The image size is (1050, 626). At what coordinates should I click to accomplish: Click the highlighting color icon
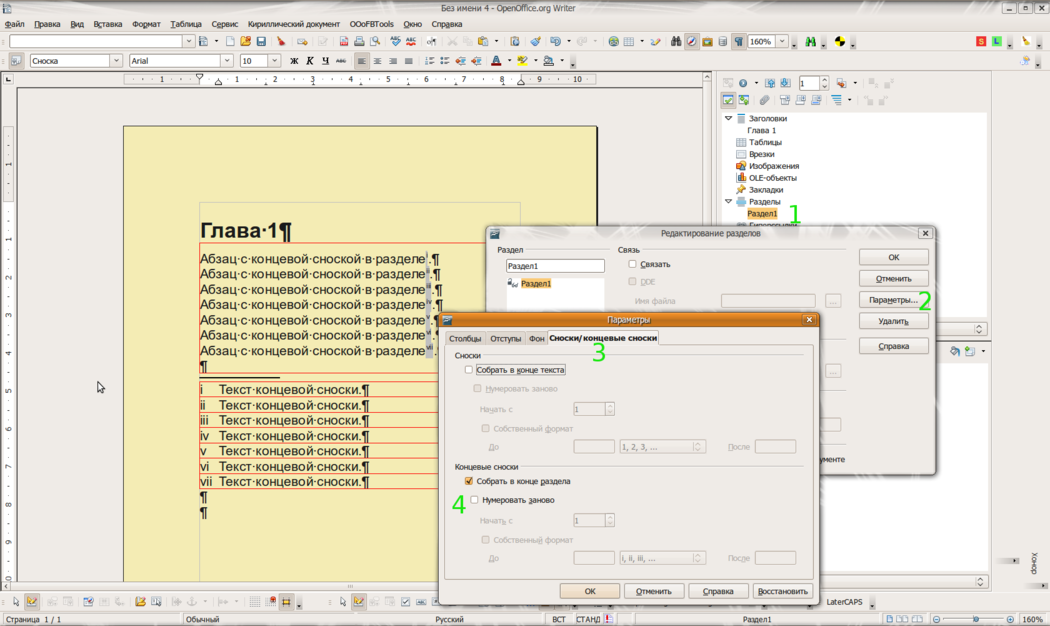(x=522, y=61)
